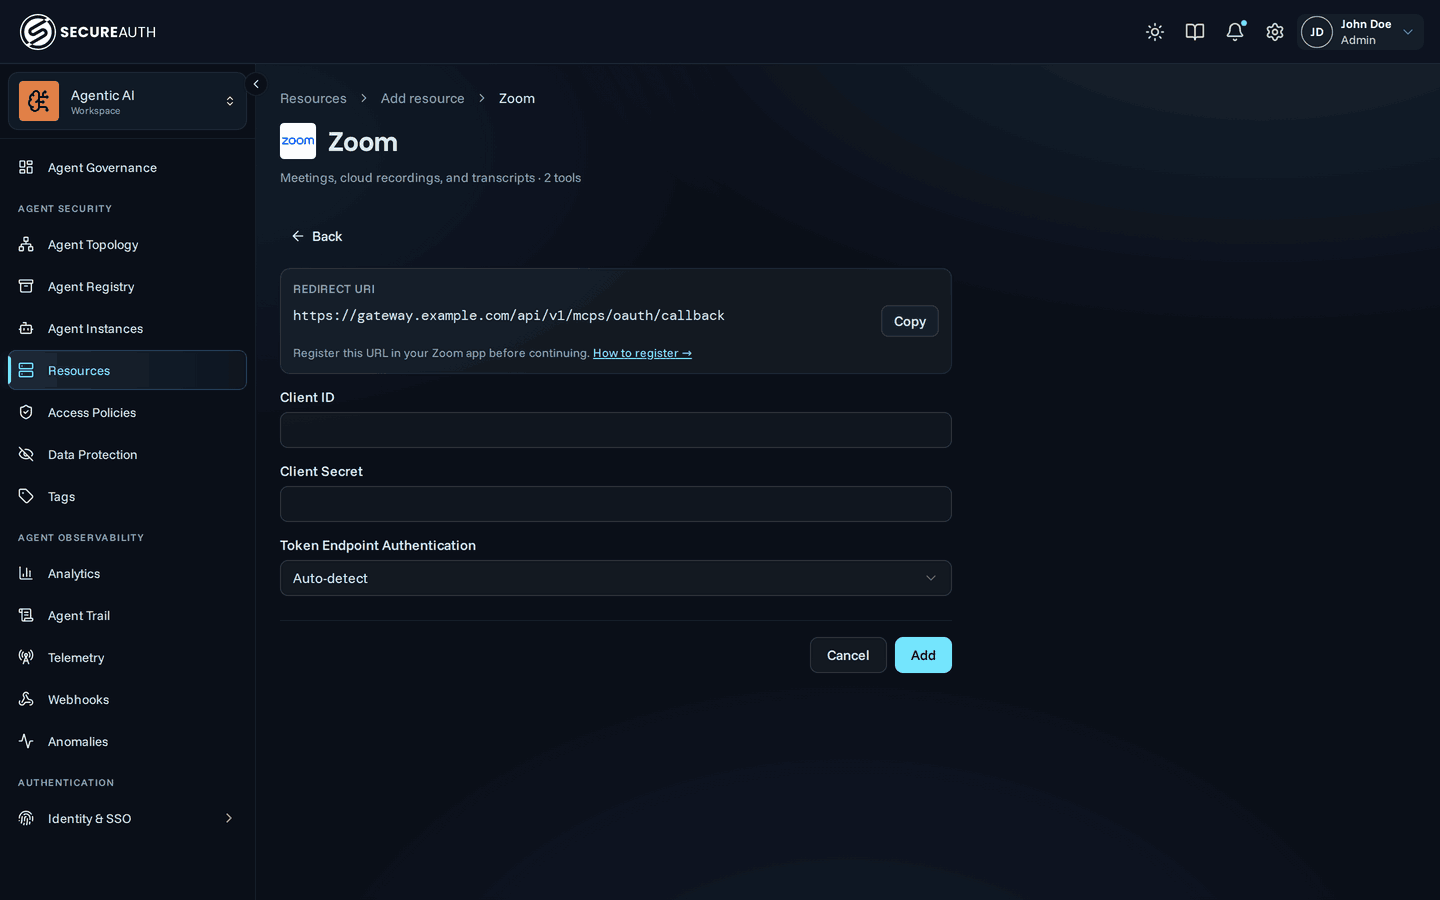Viewport: 1440px width, 900px height.
Task: Click the redirect URI text
Action: [509, 315]
